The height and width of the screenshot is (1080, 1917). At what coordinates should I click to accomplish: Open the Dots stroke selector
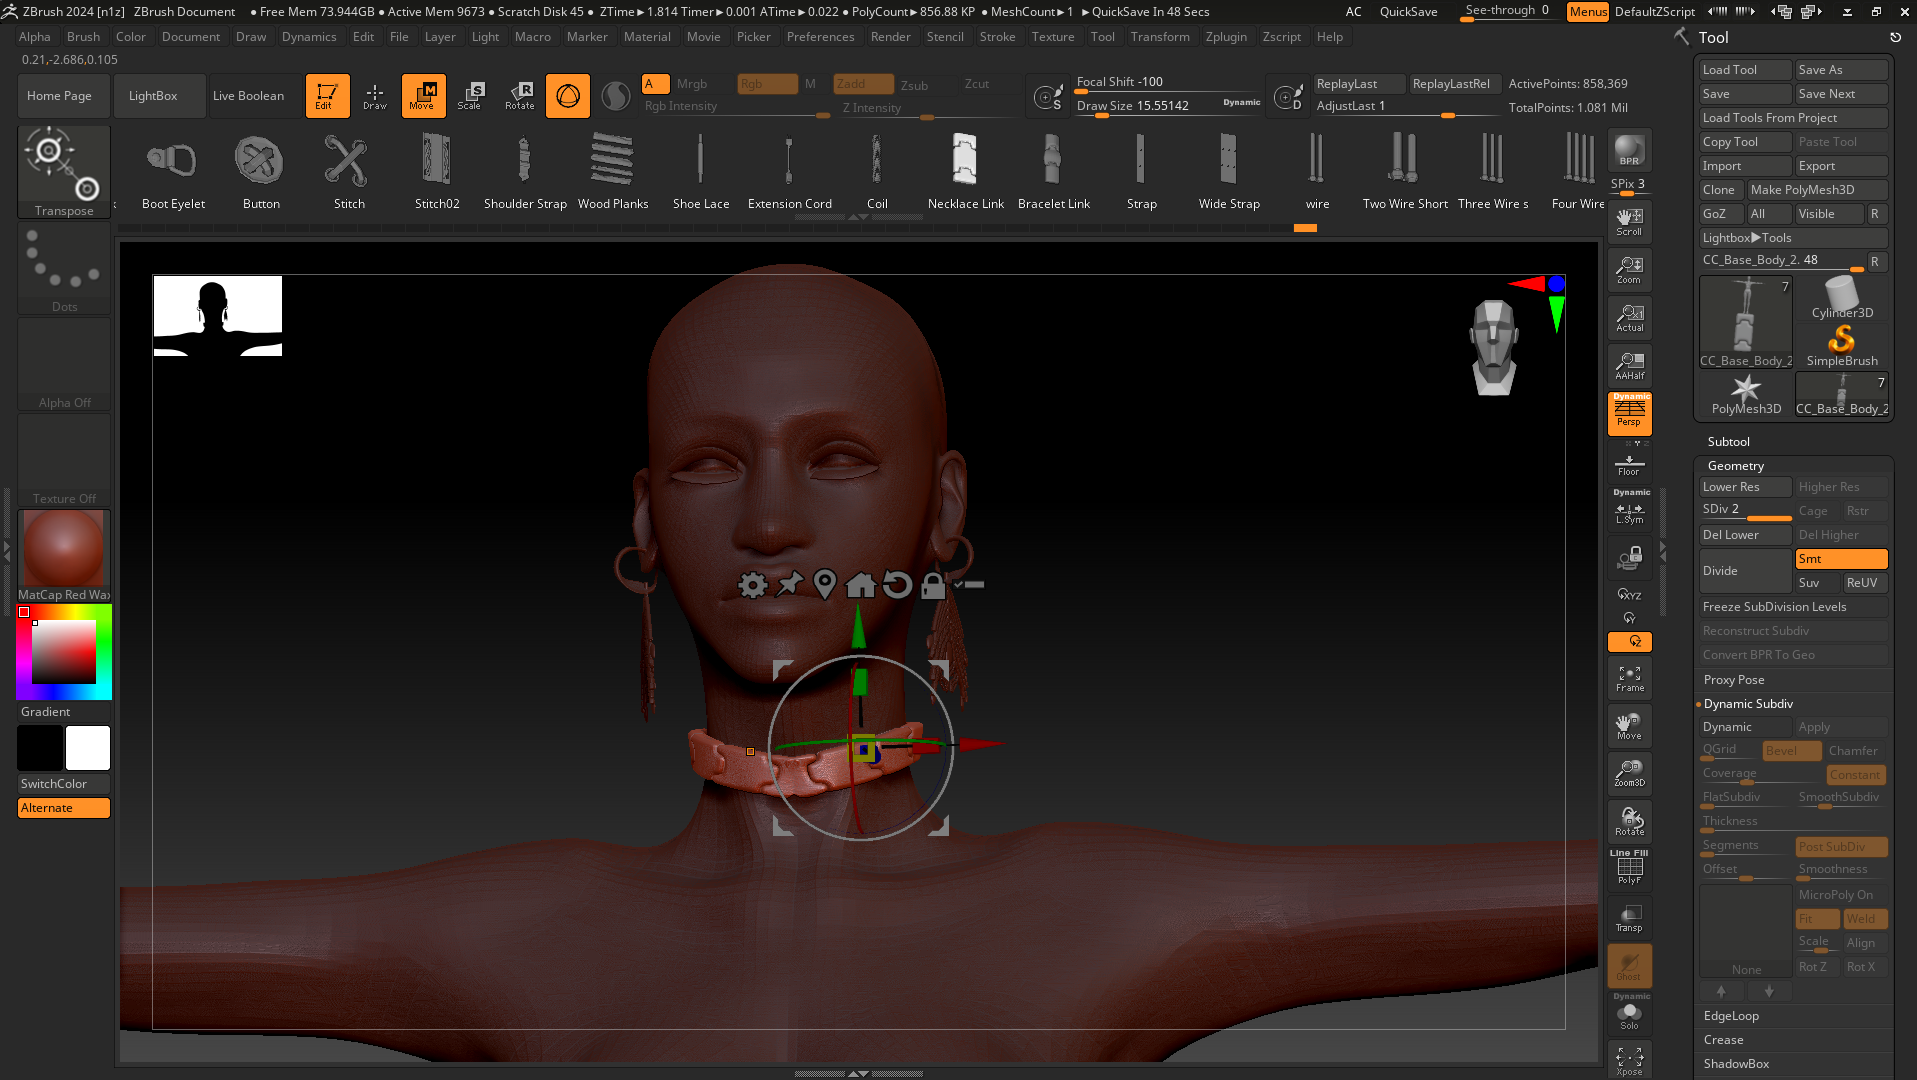(x=64, y=270)
